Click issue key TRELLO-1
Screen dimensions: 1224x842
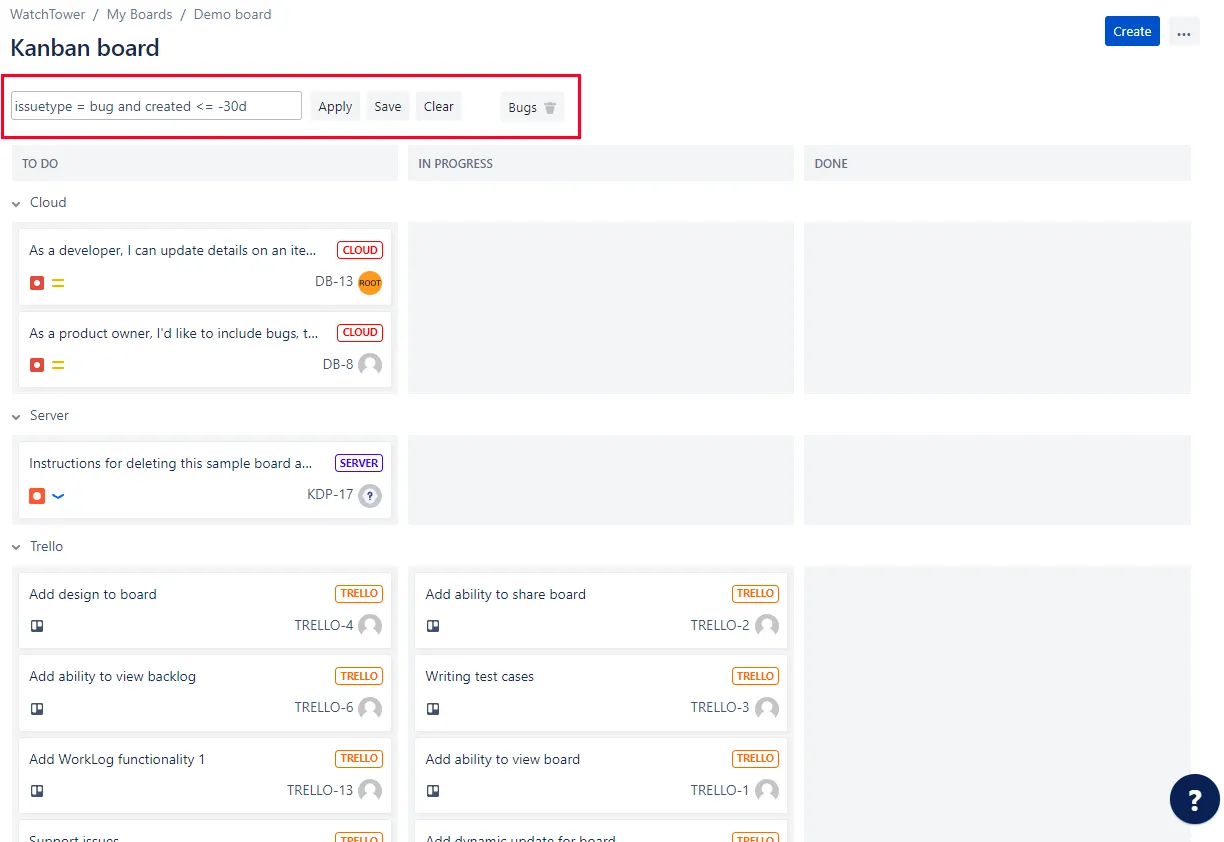pos(720,790)
